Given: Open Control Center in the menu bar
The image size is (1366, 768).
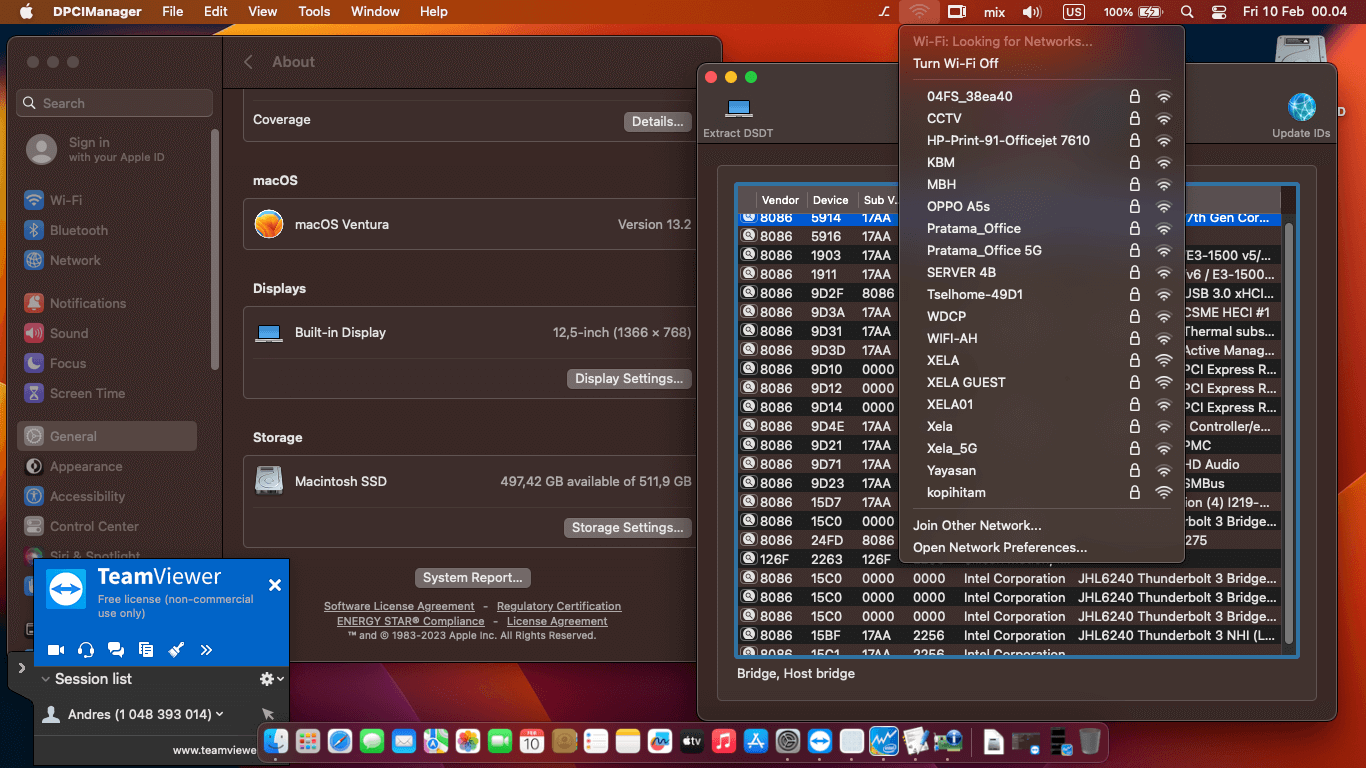Looking at the screenshot, I should click(x=1218, y=12).
